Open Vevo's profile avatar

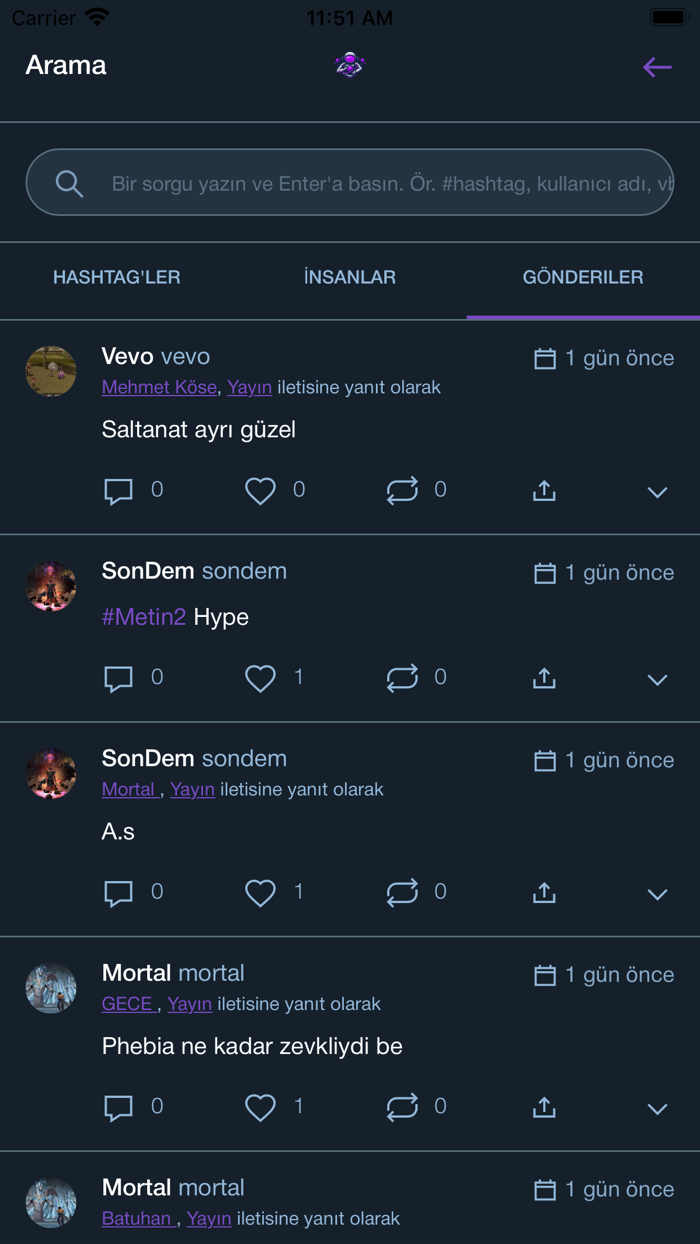click(x=51, y=371)
